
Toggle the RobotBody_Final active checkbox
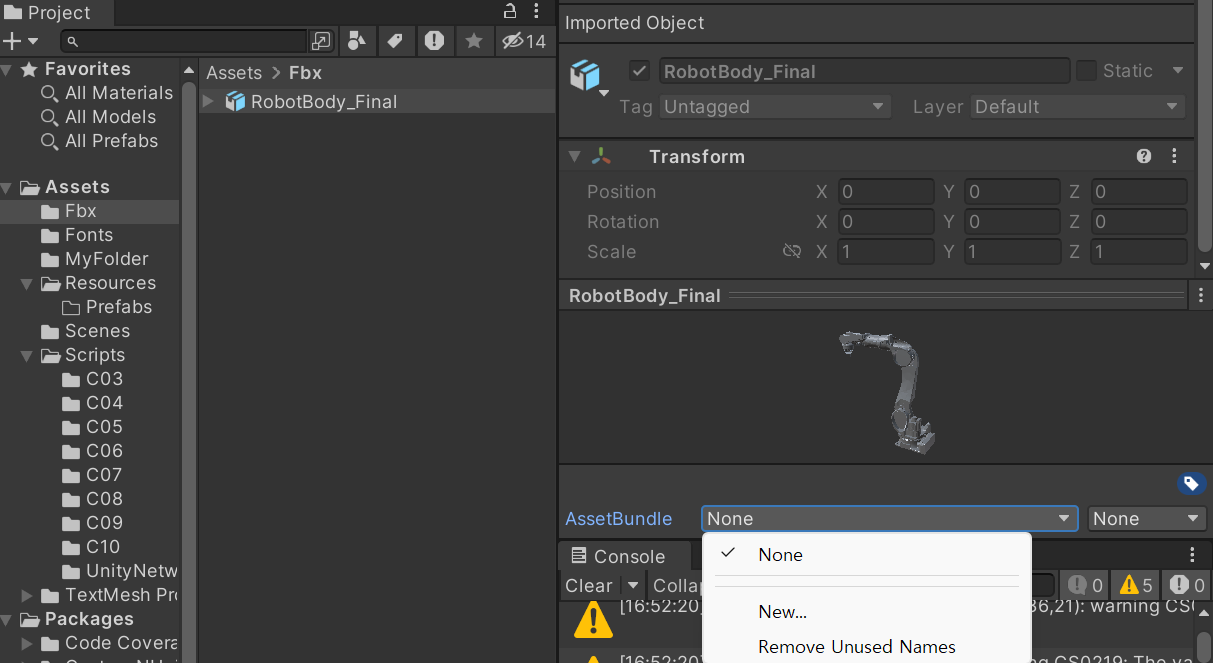point(640,71)
